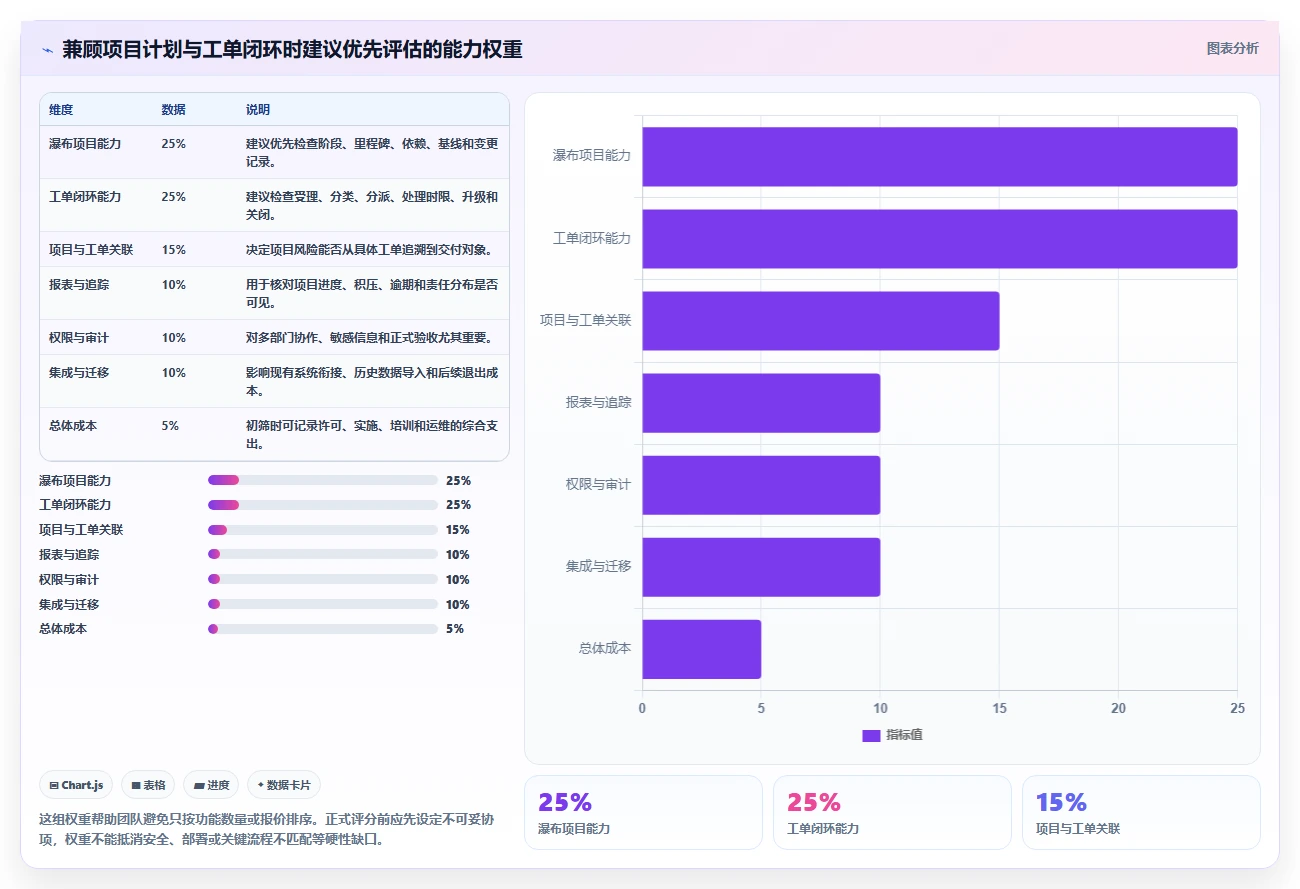Click the 集成与迁移 label in the progress list

point(69,604)
